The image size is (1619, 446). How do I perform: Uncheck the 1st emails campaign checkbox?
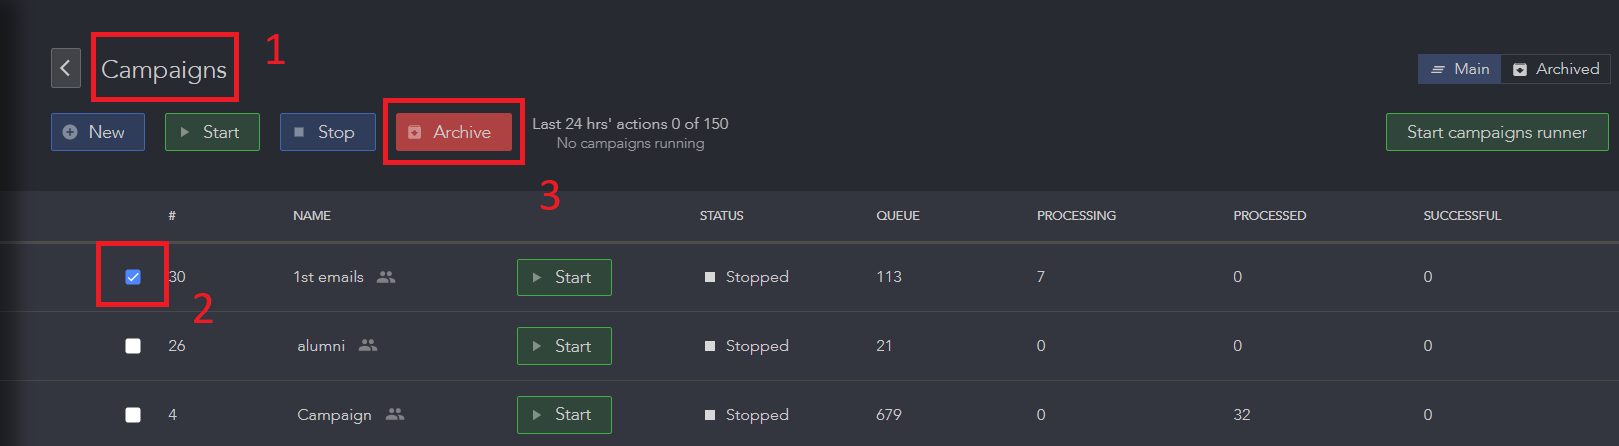coord(133,277)
